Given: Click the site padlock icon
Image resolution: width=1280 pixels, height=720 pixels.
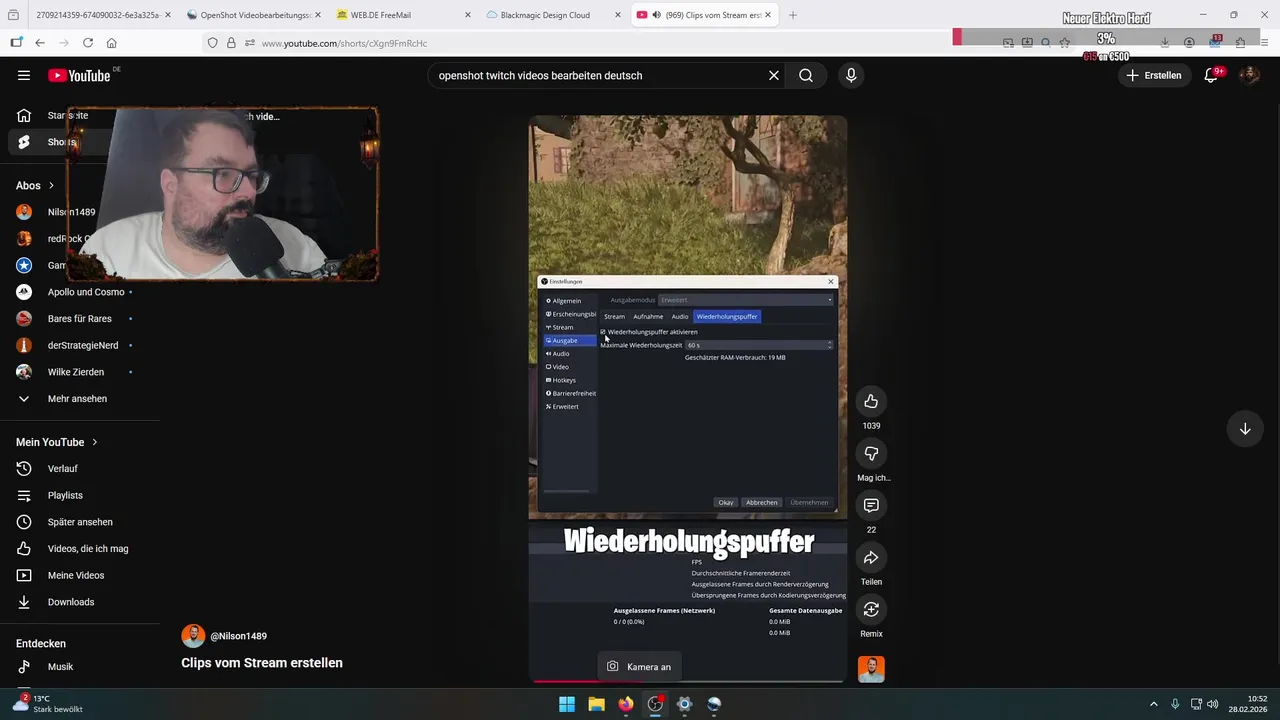Looking at the screenshot, I should click(231, 43).
